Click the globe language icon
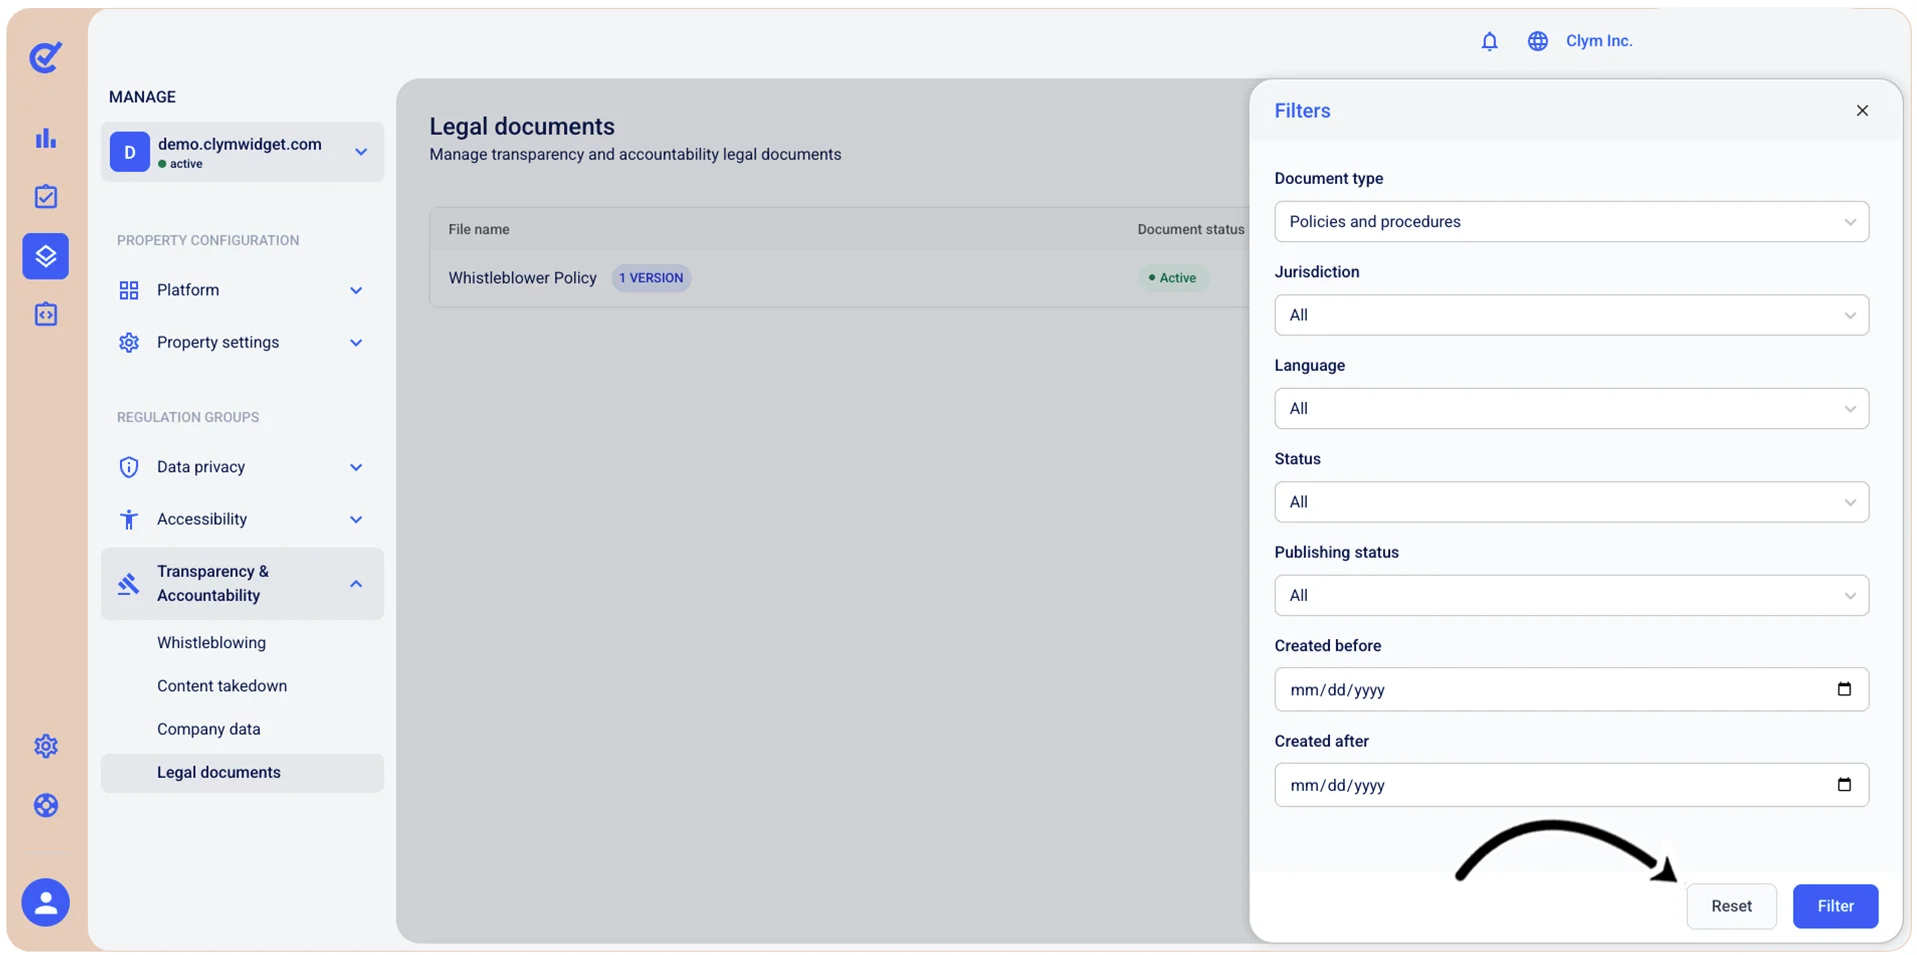Screen dimensions: 1917x955 coord(1537,41)
